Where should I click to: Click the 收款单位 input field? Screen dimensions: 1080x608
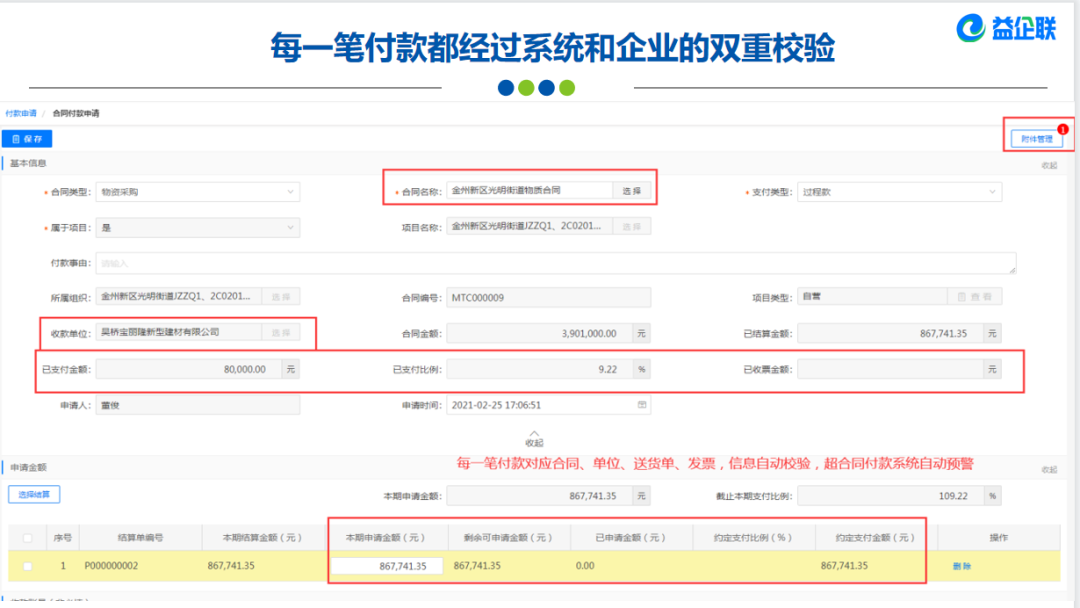pos(178,333)
